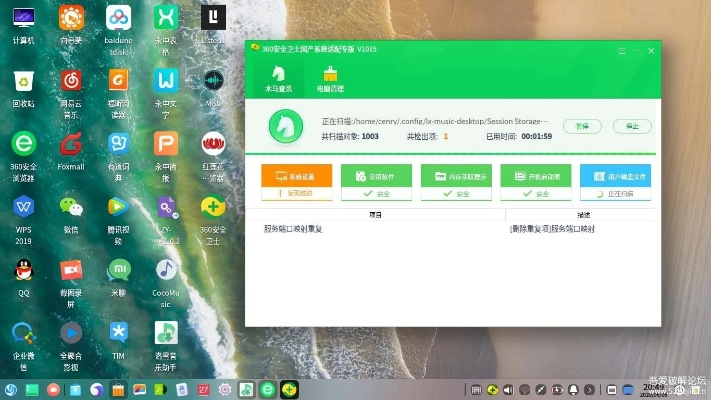Select the 用户确定文件 scan category
Viewport: 711px width, 400px height.
point(615,175)
